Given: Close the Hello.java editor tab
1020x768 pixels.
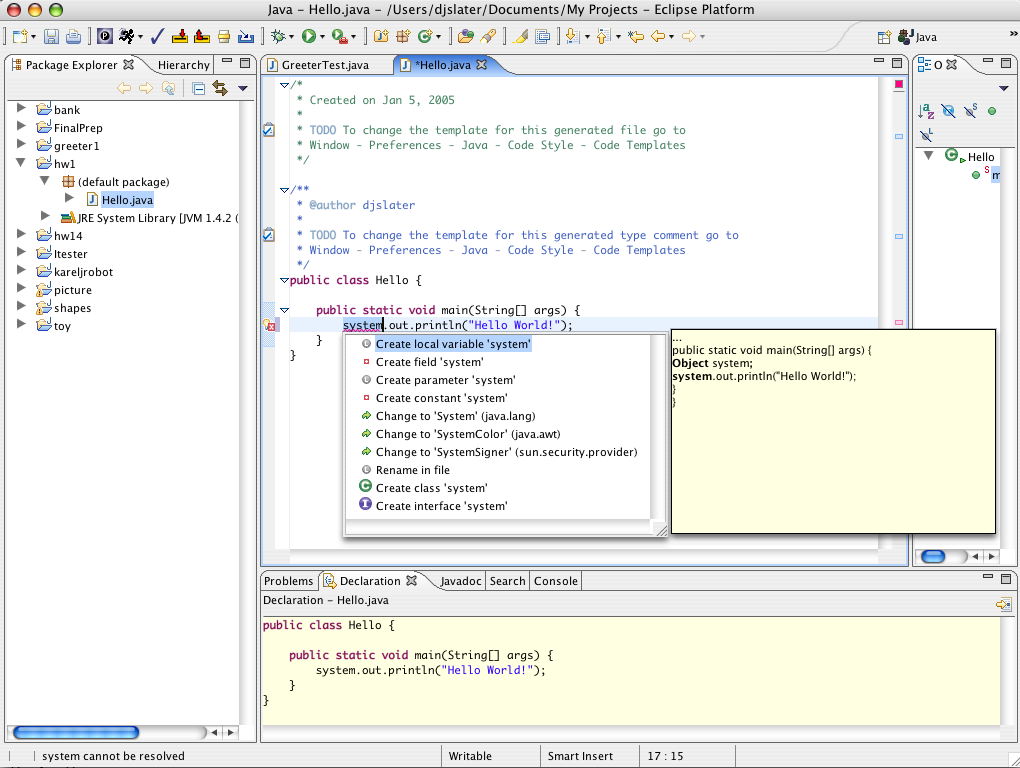Looking at the screenshot, I should (x=481, y=64).
